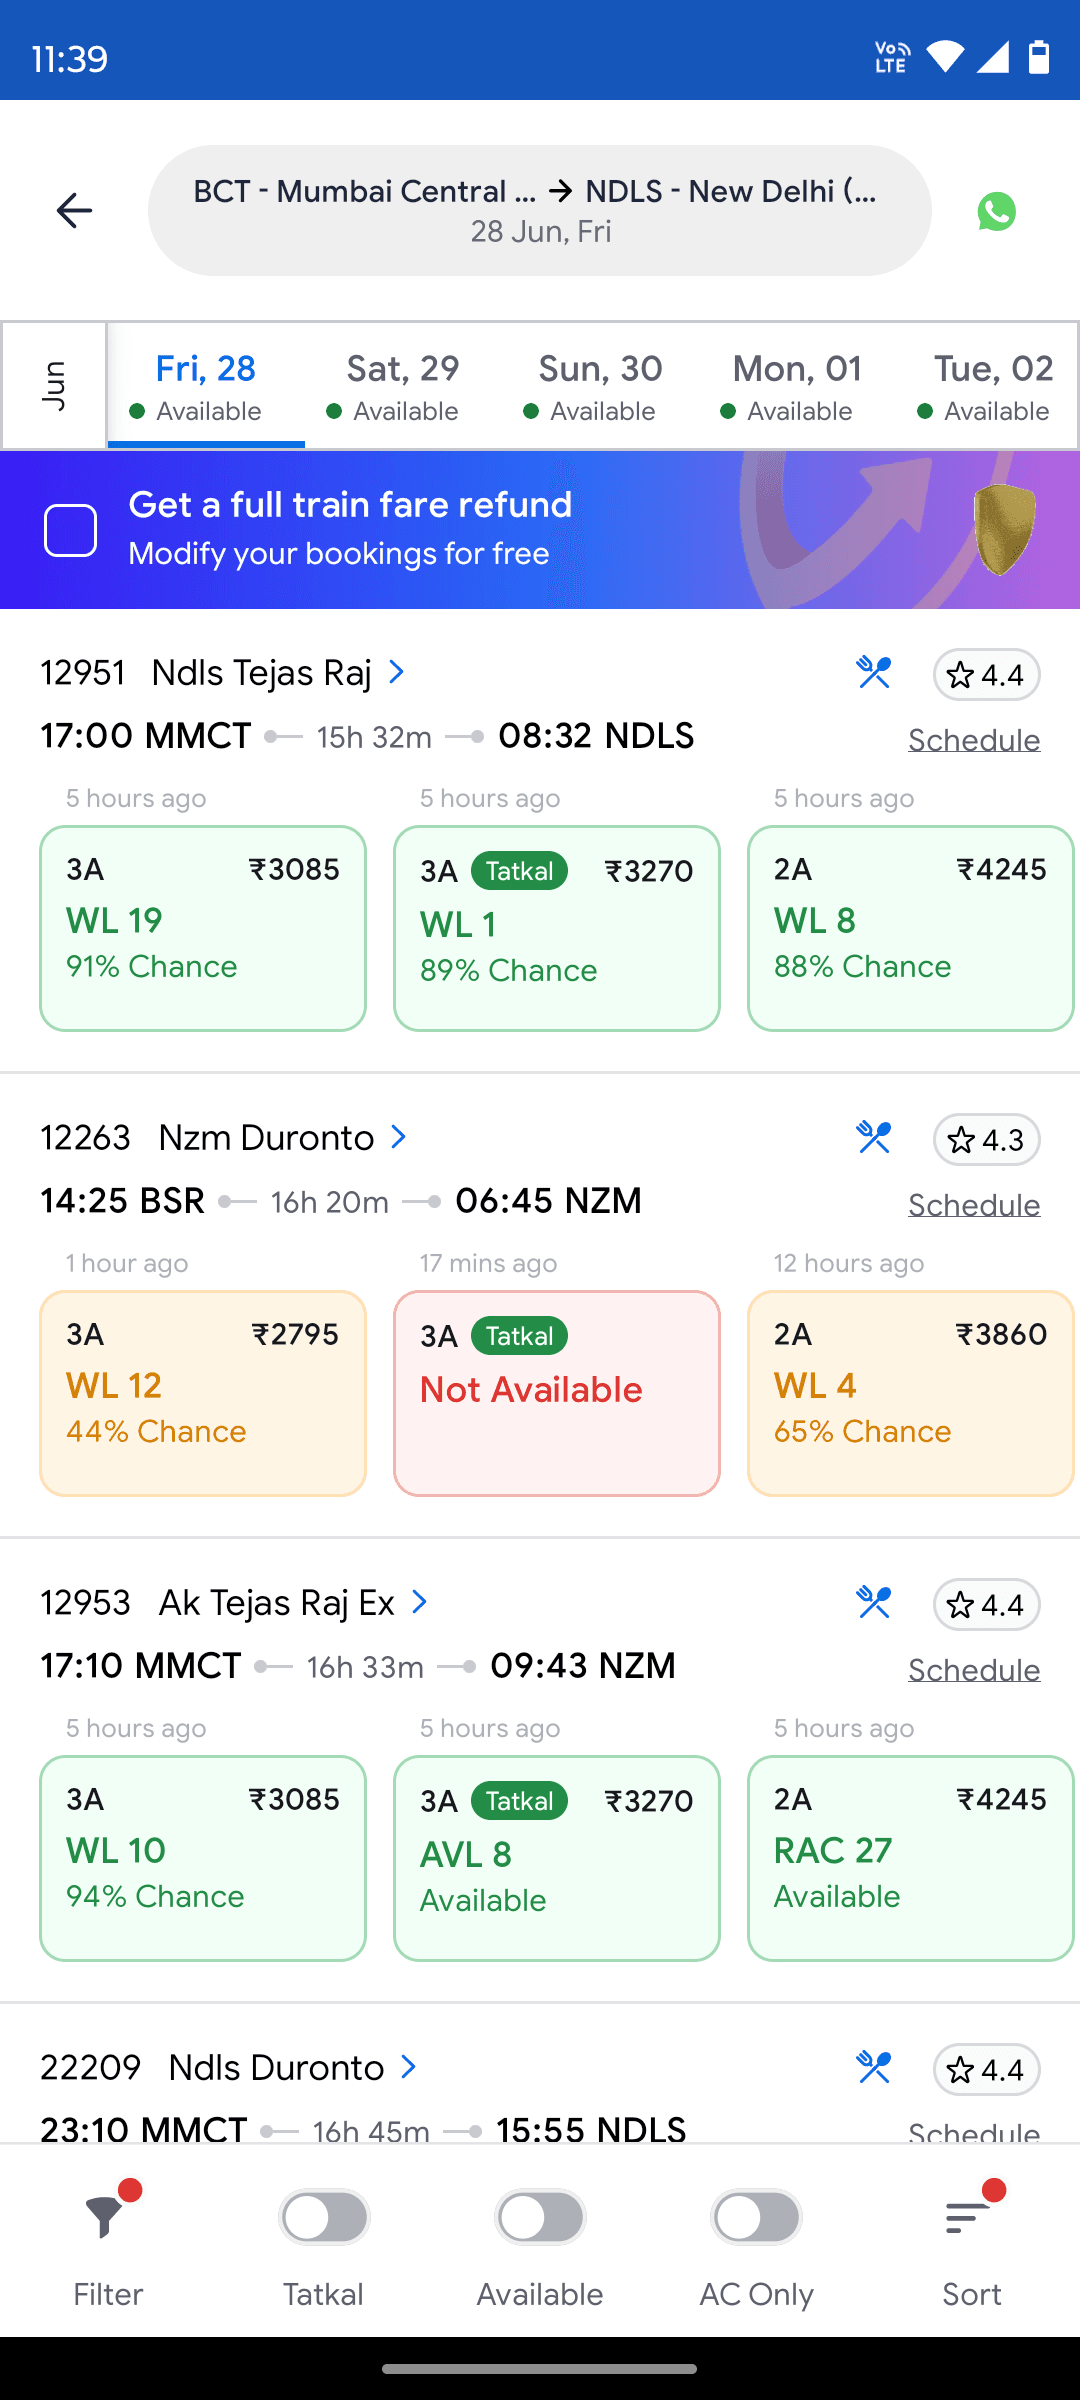The height and width of the screenshot is (2400, 1080).
Task: Tap food icon for Nzm Duronto
Action: (x=873, y=1138)
